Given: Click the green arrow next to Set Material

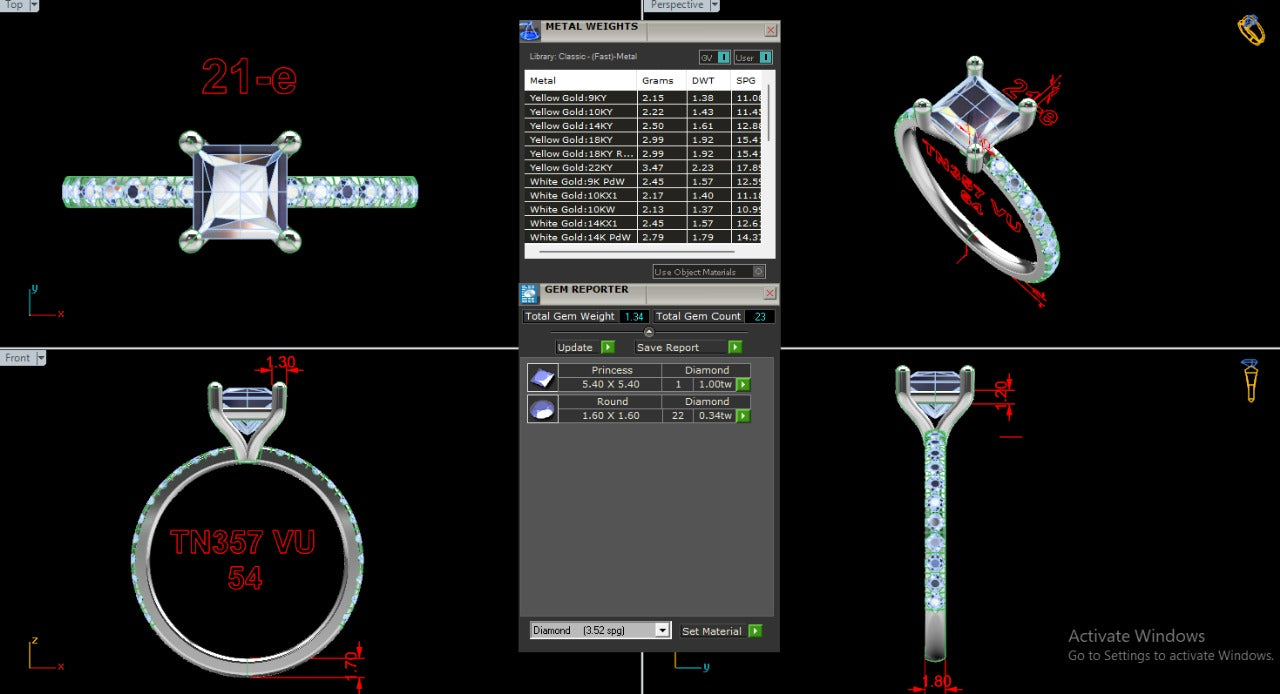Looking at the screenshot, I should [755, 631].
